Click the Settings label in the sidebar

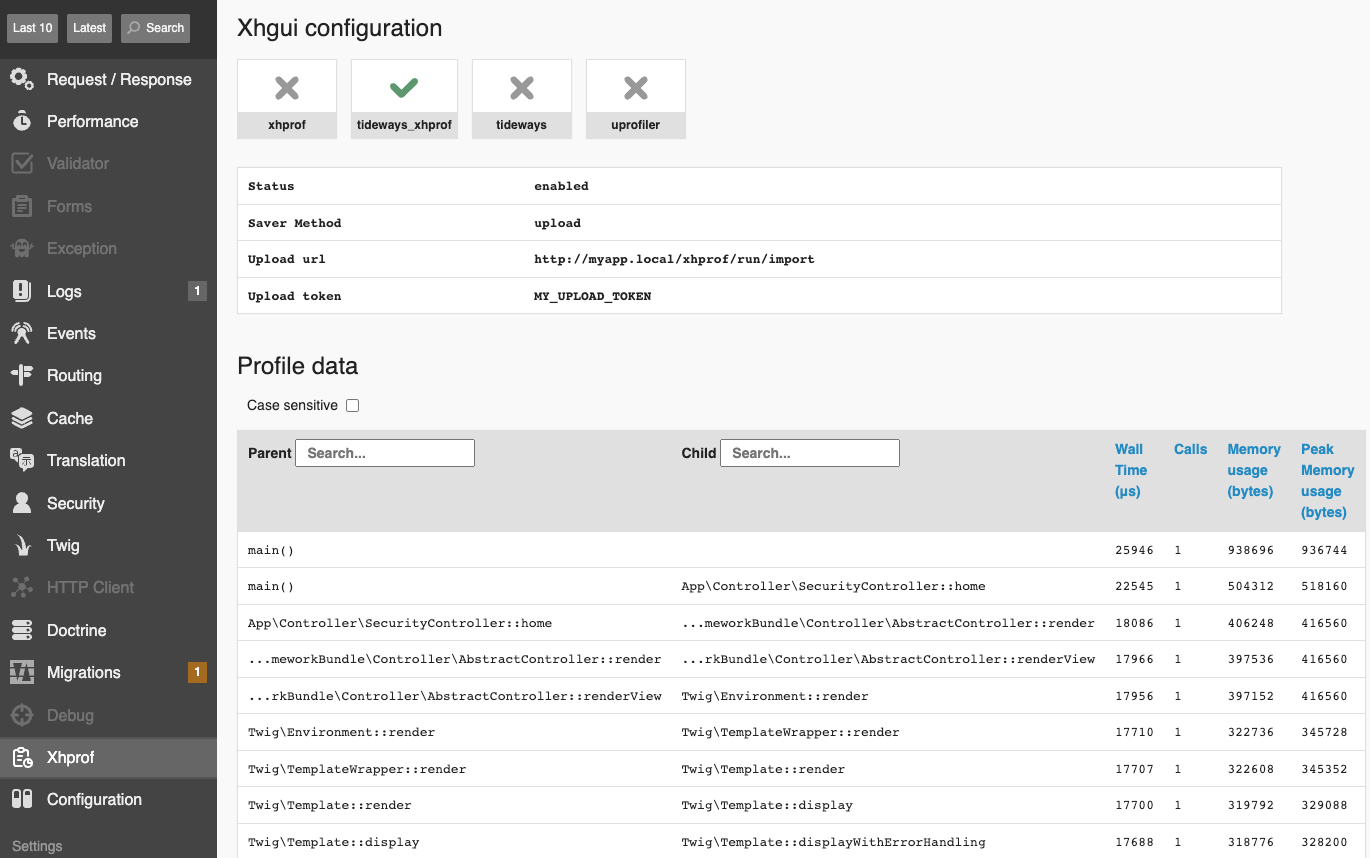37,846
